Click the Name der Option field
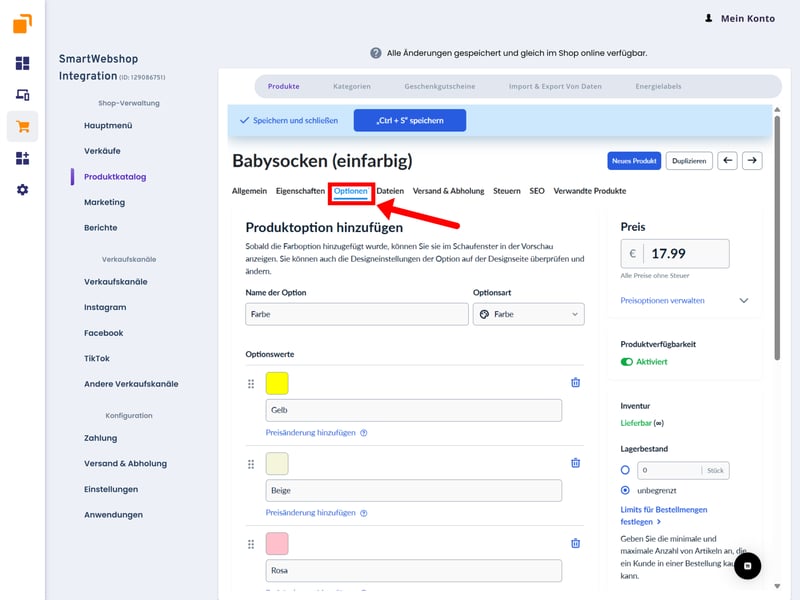The height and width of the screenshot is (600, 800). pos(357,314)
